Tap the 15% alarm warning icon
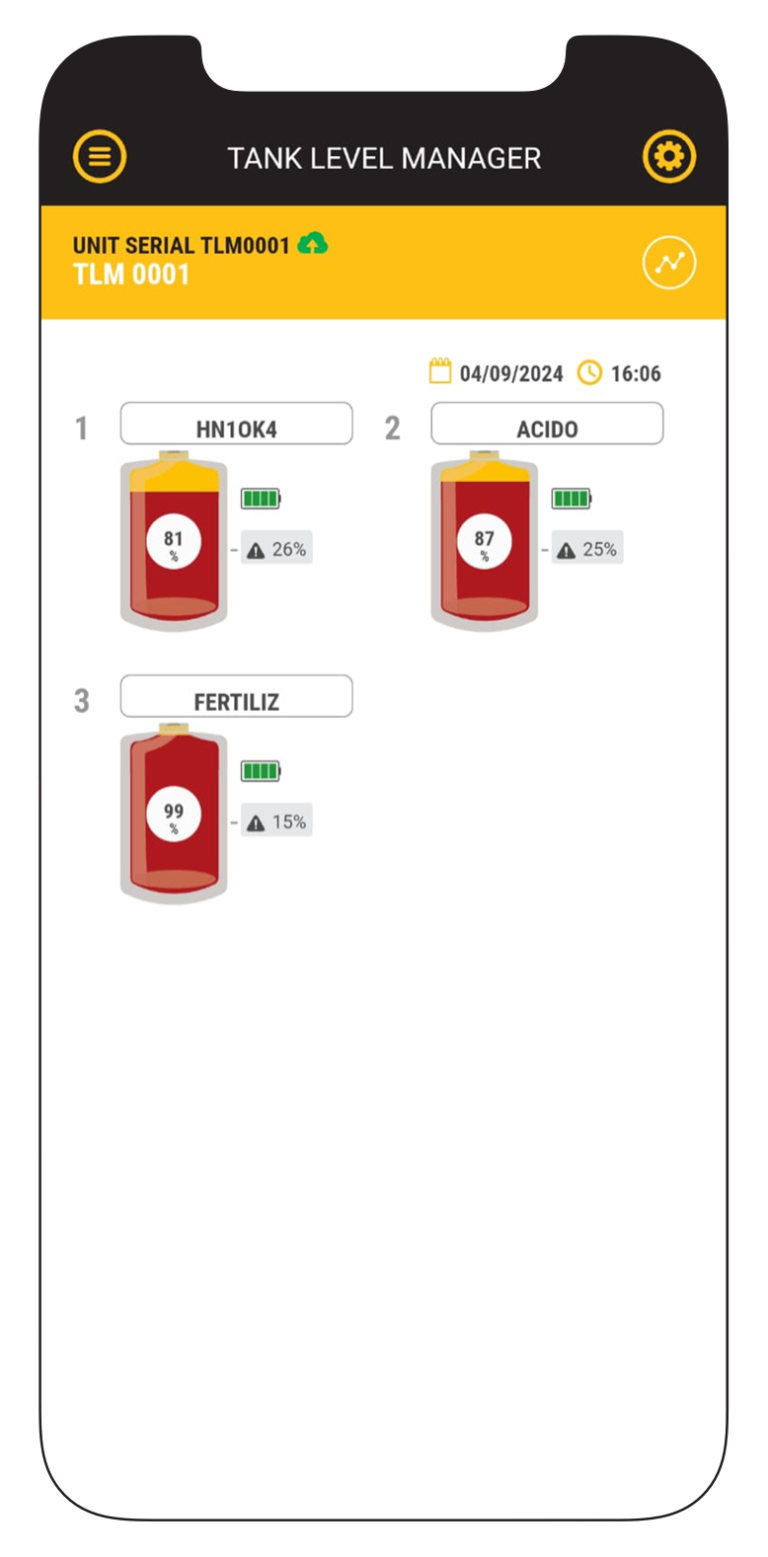The image size is (768, 1557). point(256,823)
